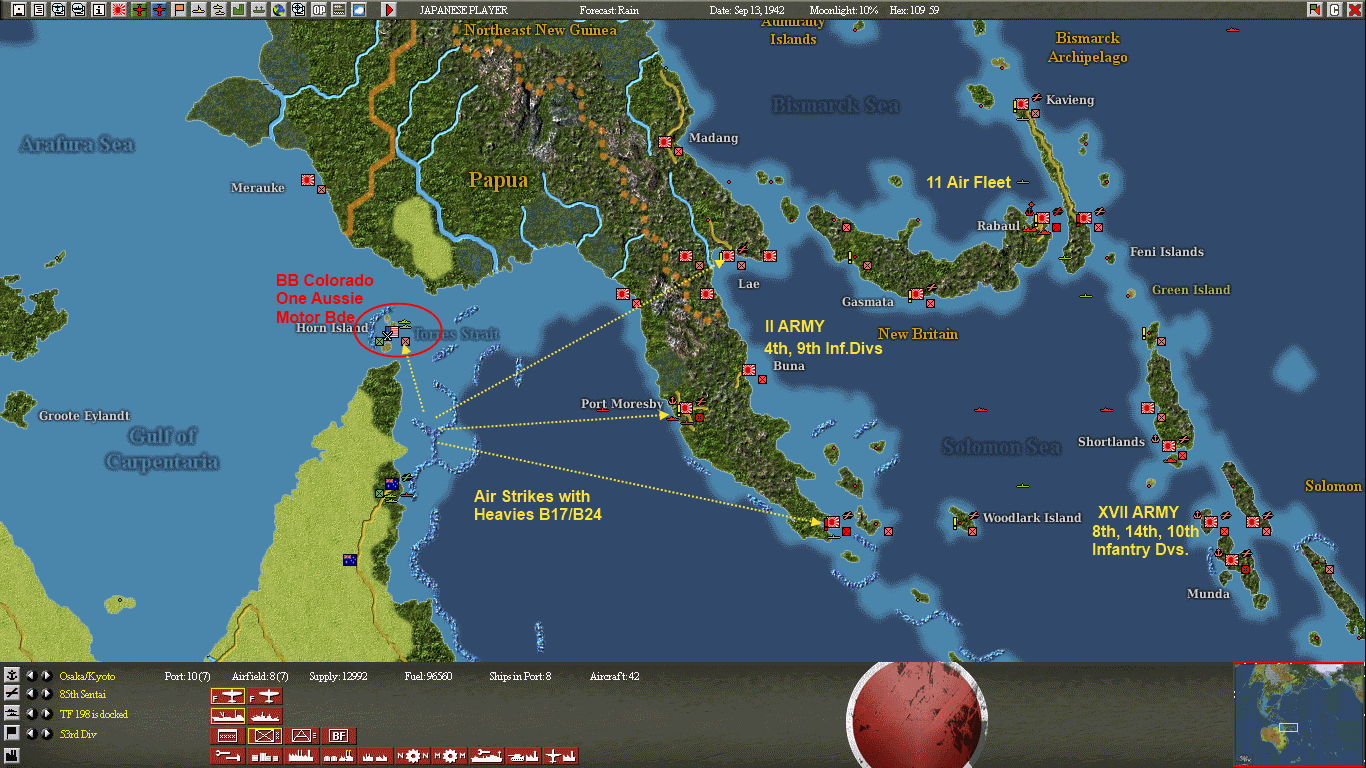Toggle the fighter filter button without yellow outline
This screenshot has height=768, width=1366.
[x=265, y=696]
